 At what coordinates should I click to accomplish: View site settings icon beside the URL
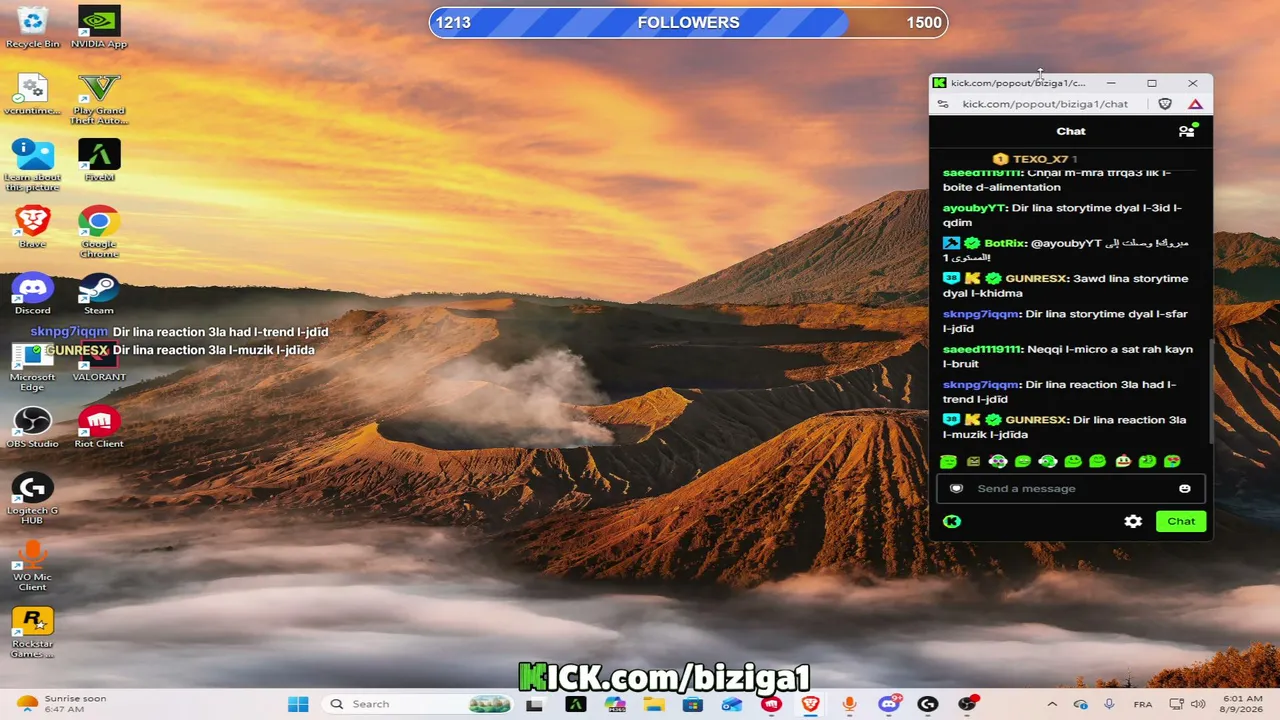point(942,104)
